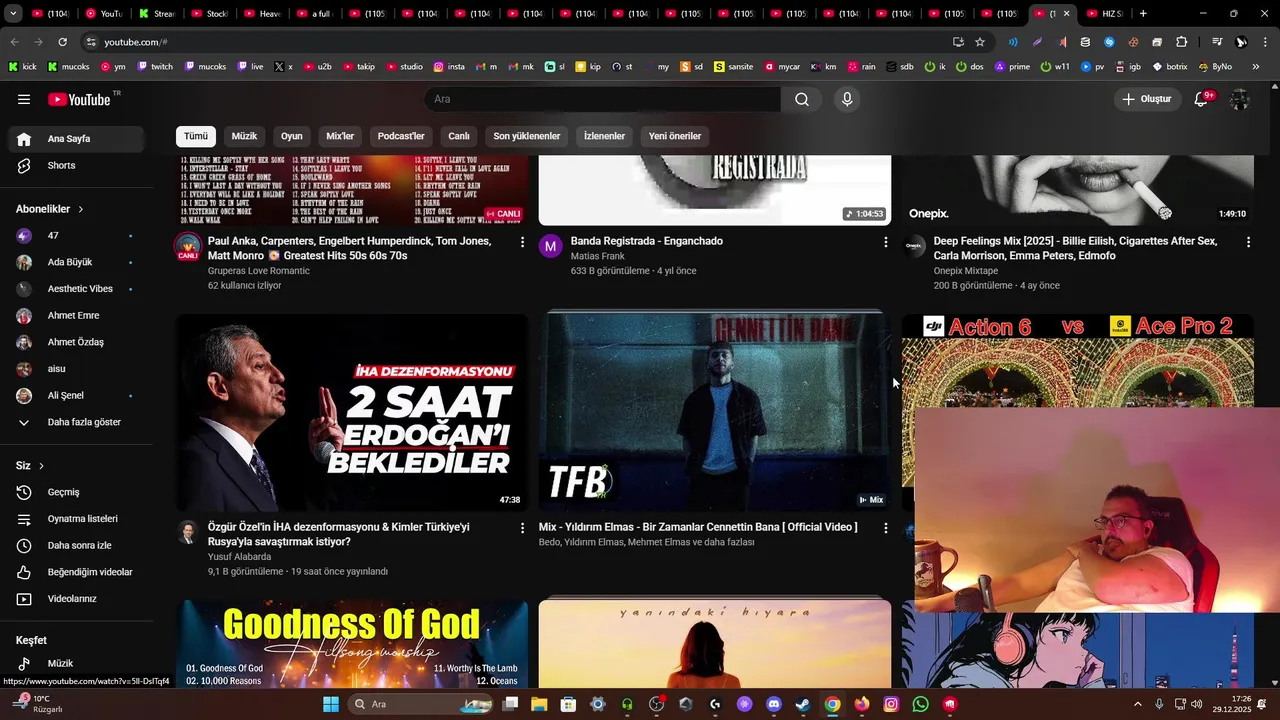Open Aesthetic Vibes subscription
Viewport: 1280px width, 720px height.
click(76, 289)
